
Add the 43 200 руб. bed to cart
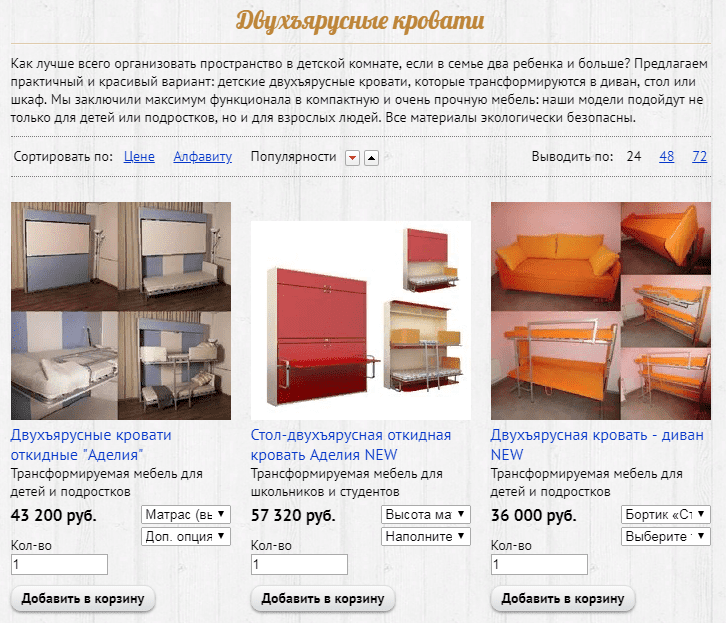click(x=83, y=598)
